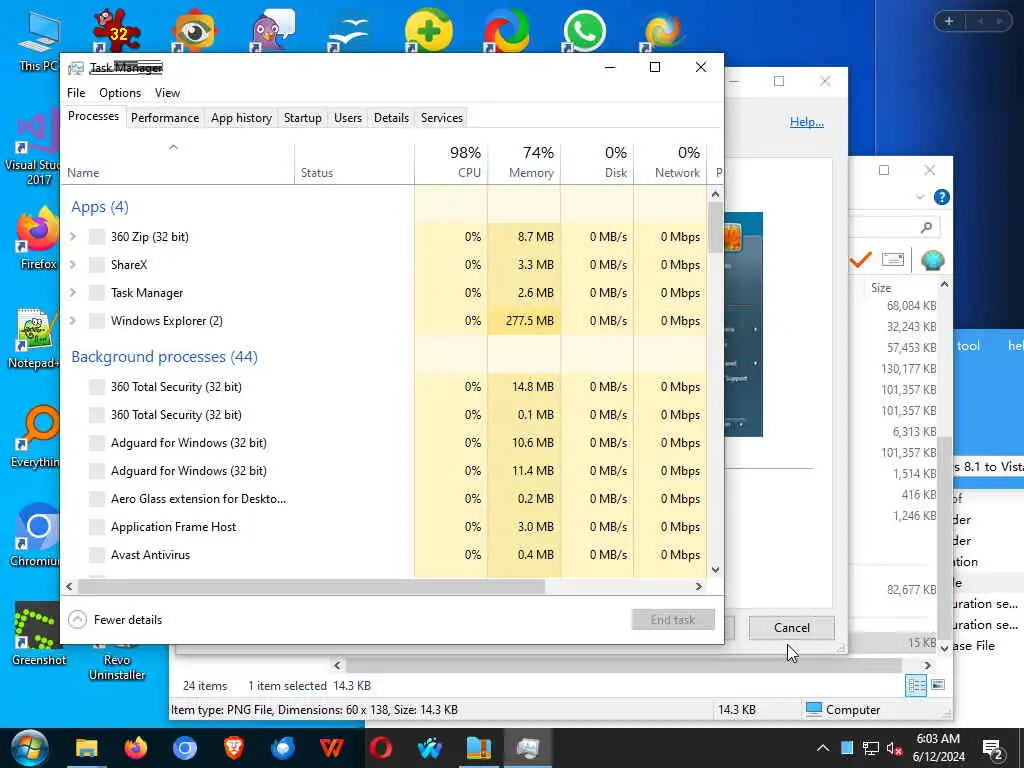Click the scroll-down arrow of the process list

pos(715,569)
